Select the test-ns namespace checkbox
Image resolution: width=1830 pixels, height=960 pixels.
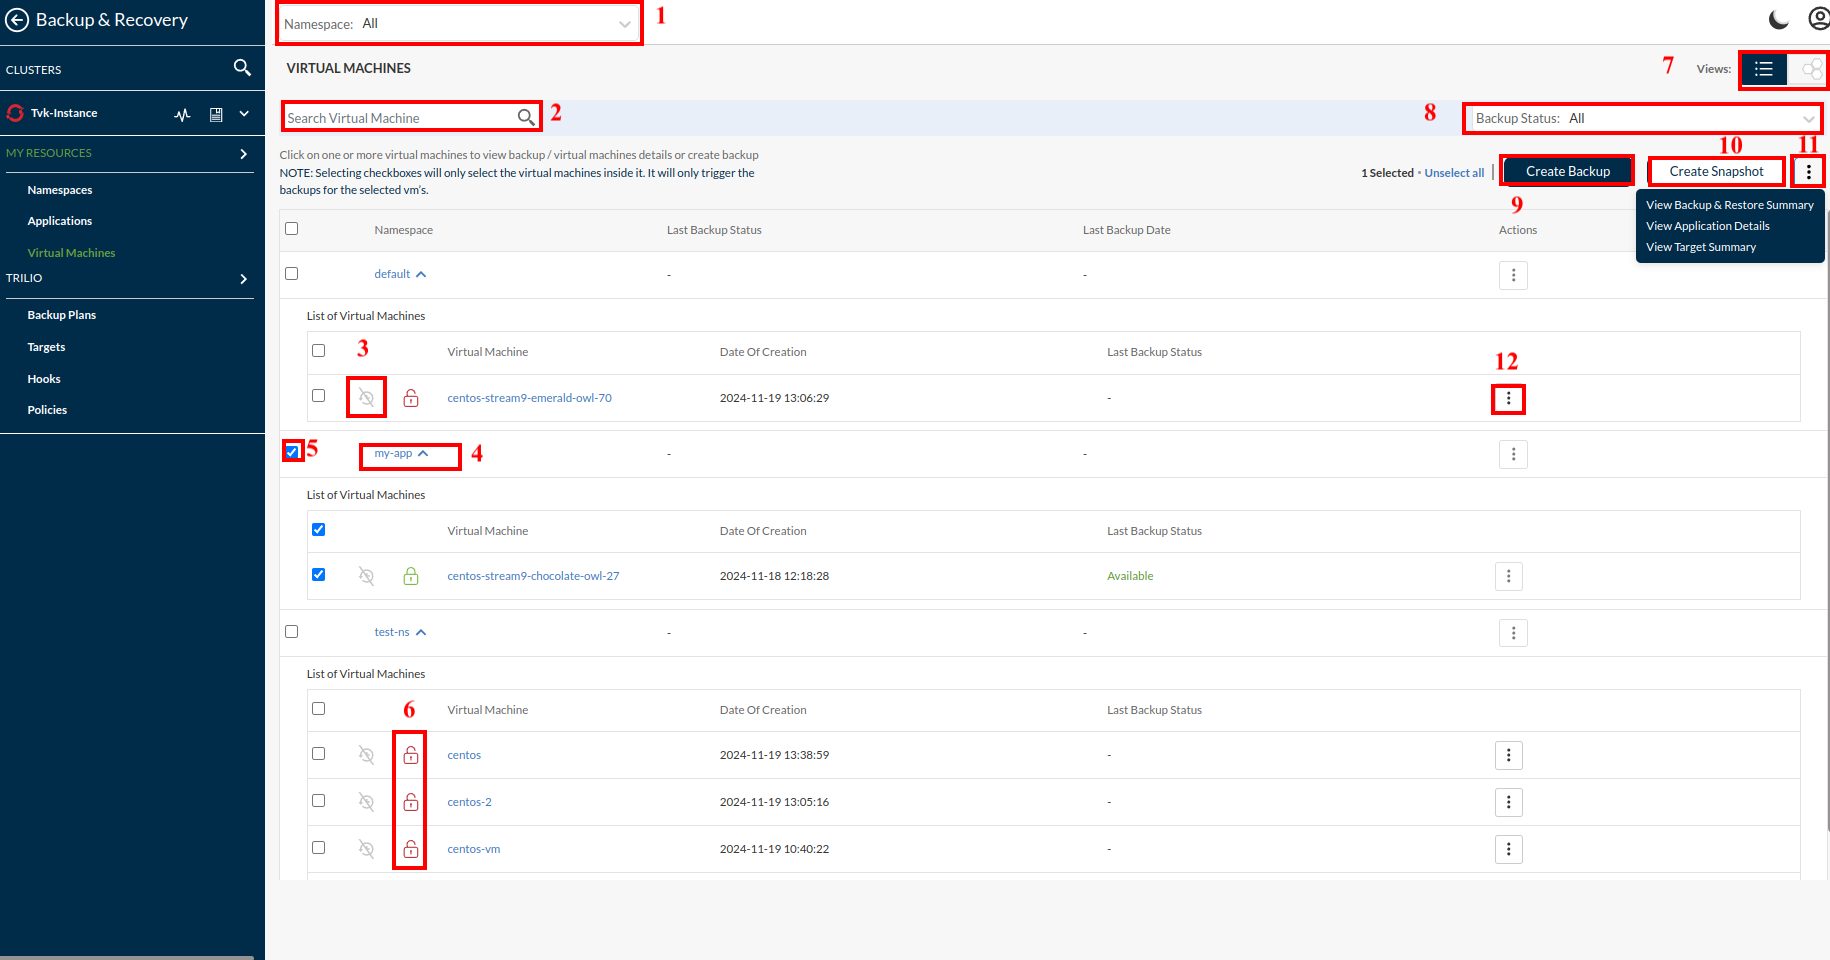coord(292,632)
